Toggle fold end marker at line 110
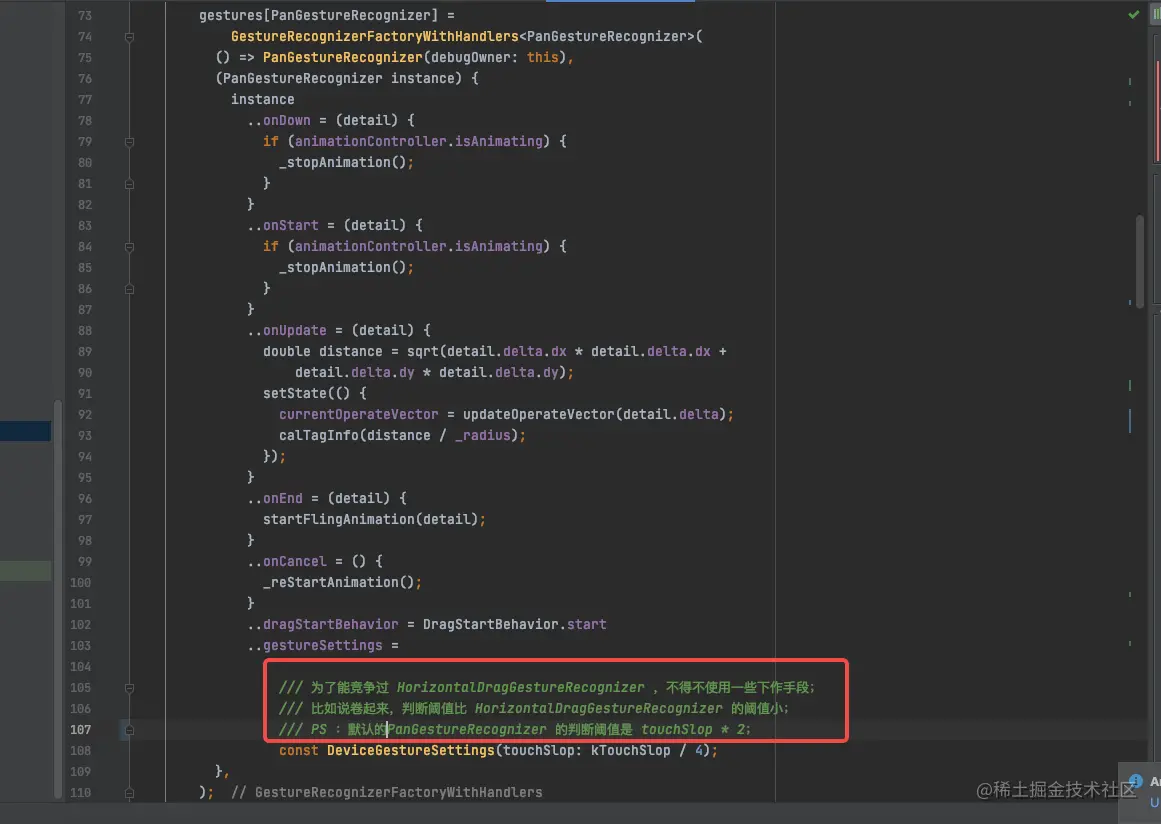This screenshot has height=824, width=1161. point(129,793)
